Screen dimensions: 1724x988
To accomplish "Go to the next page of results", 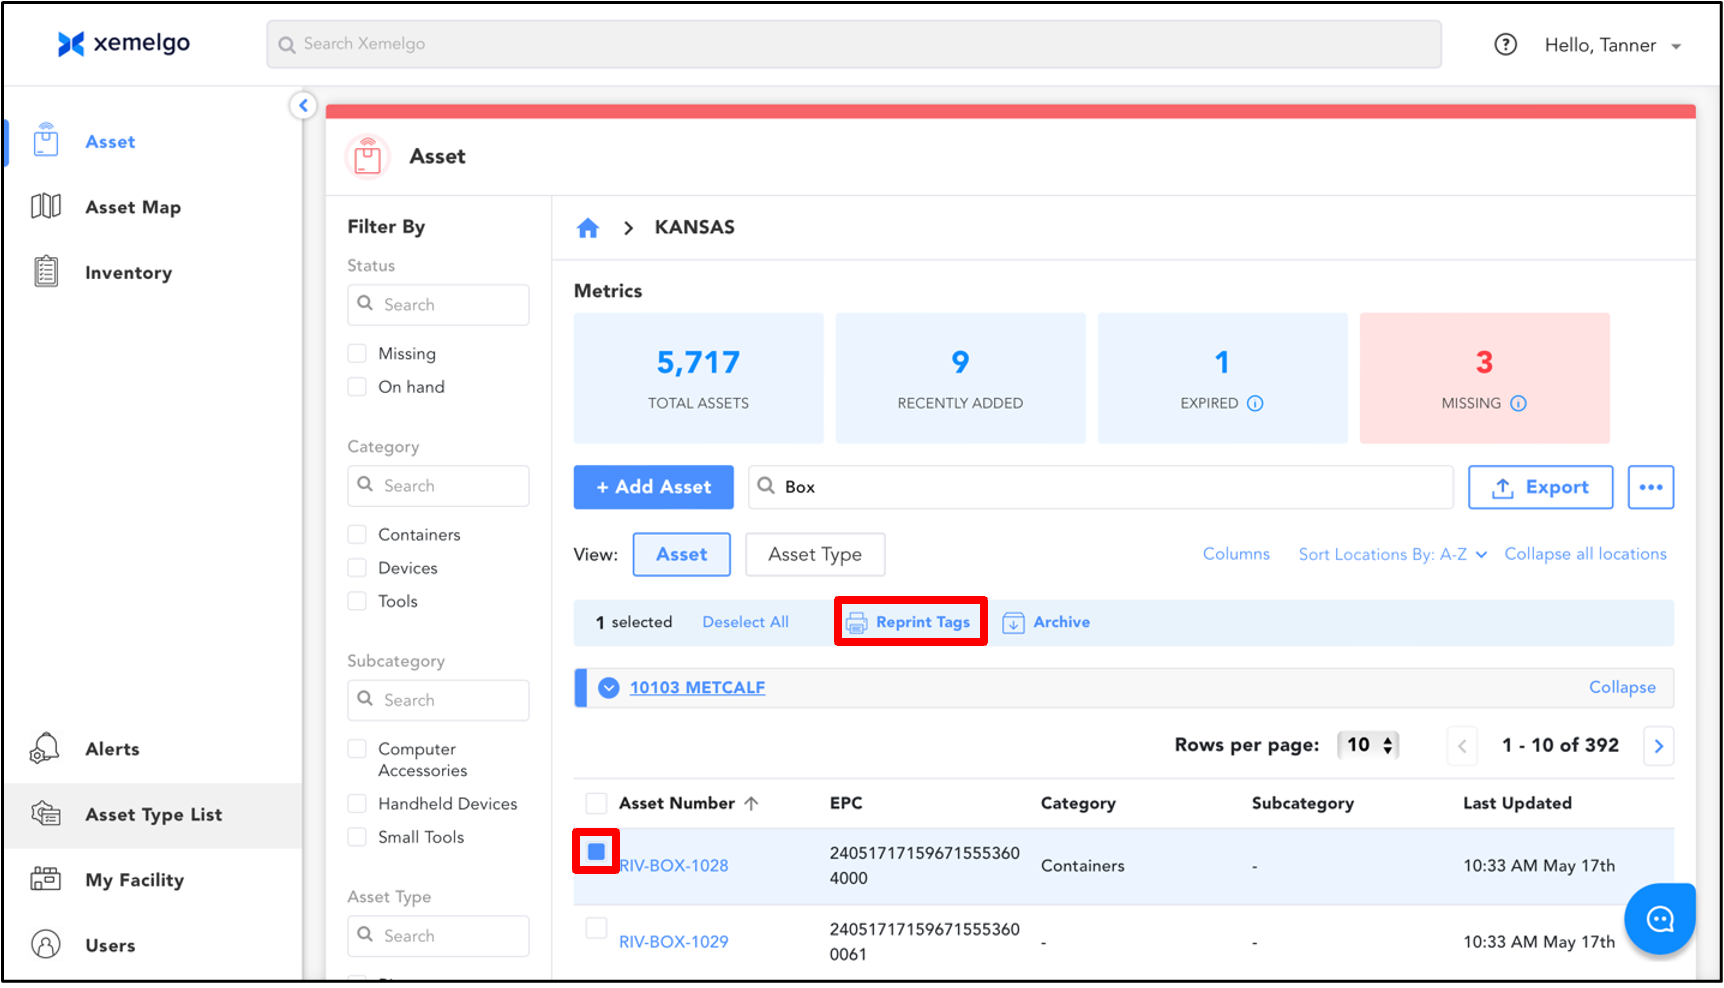I will coord(1658,746).
